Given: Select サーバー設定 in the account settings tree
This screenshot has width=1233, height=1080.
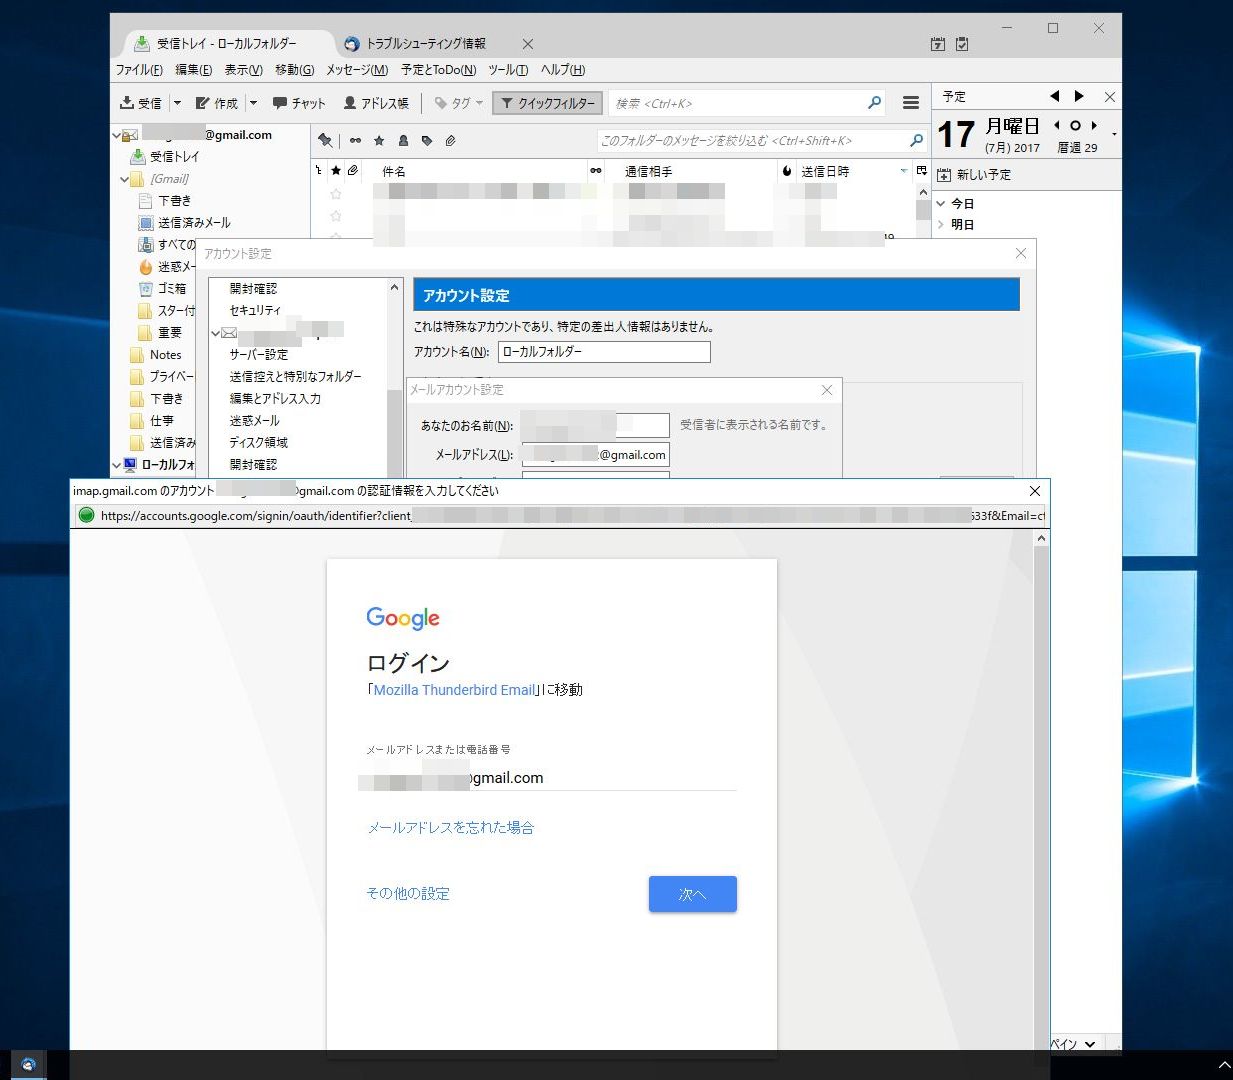Looking at the screenshot, I should (258, 355).
